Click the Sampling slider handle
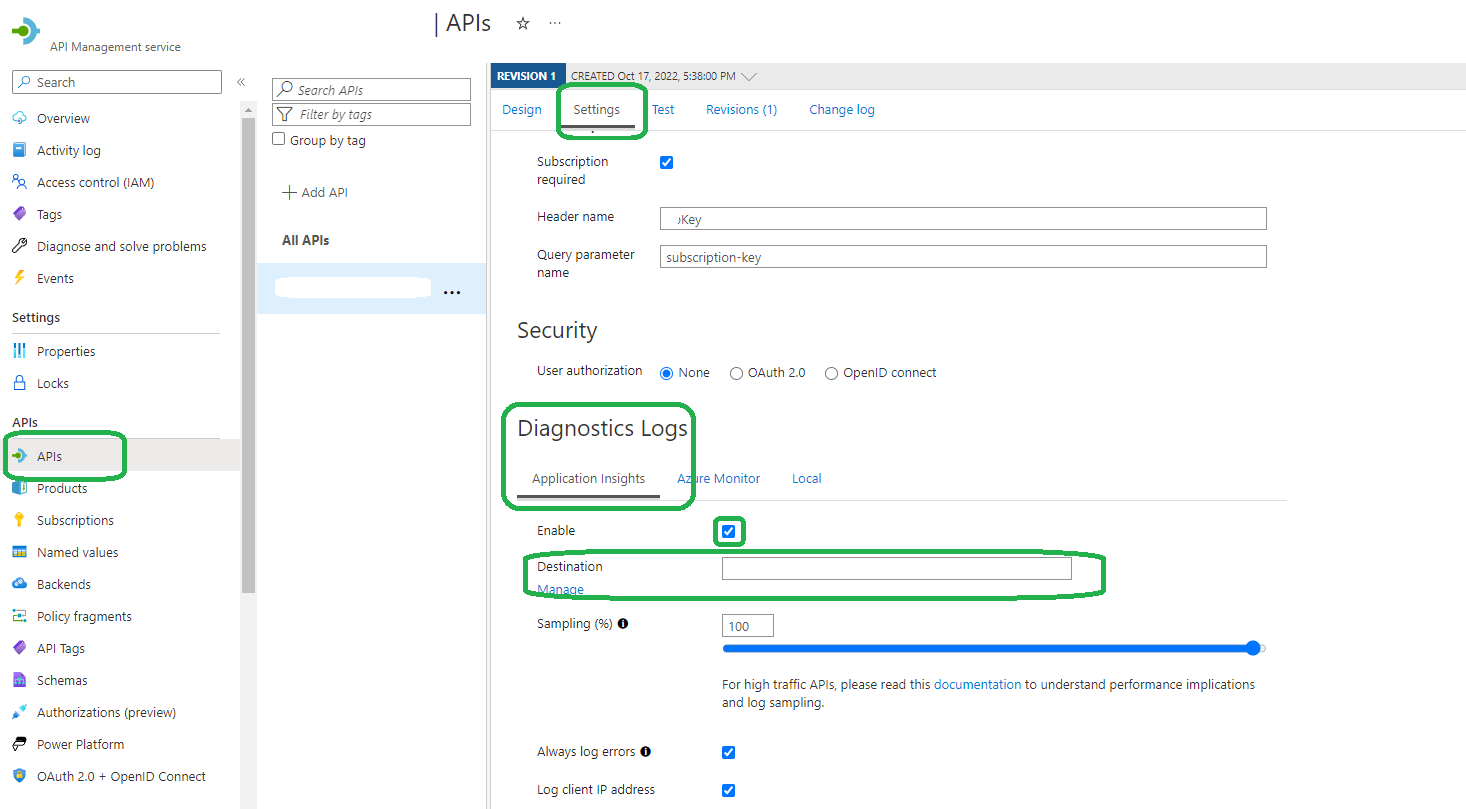 click(1253, 648)
